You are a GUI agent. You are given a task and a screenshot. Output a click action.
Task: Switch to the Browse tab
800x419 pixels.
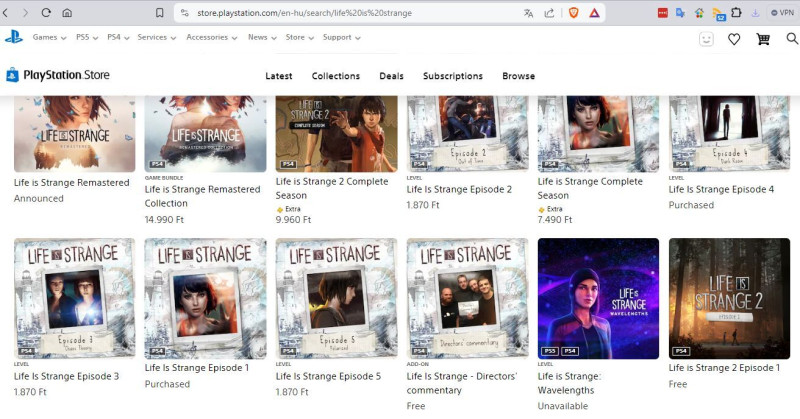coord(518,76)
